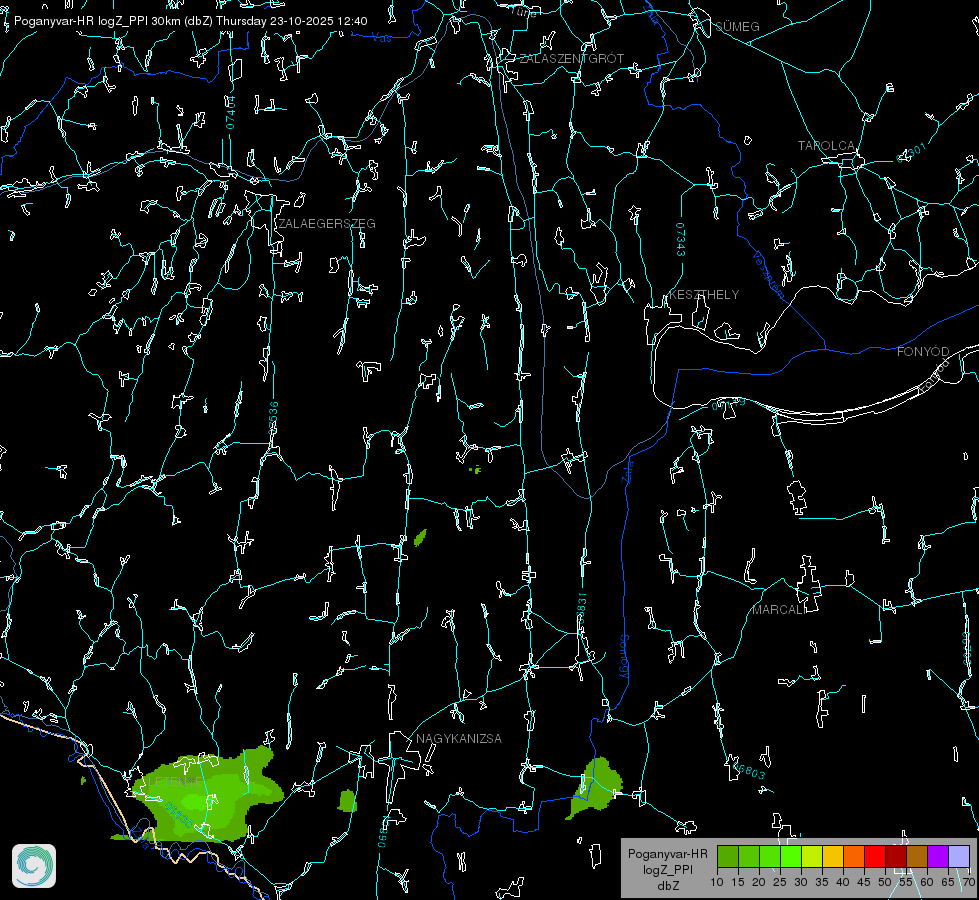Click the Somogy county border label
979x900 pixels.
624,657
